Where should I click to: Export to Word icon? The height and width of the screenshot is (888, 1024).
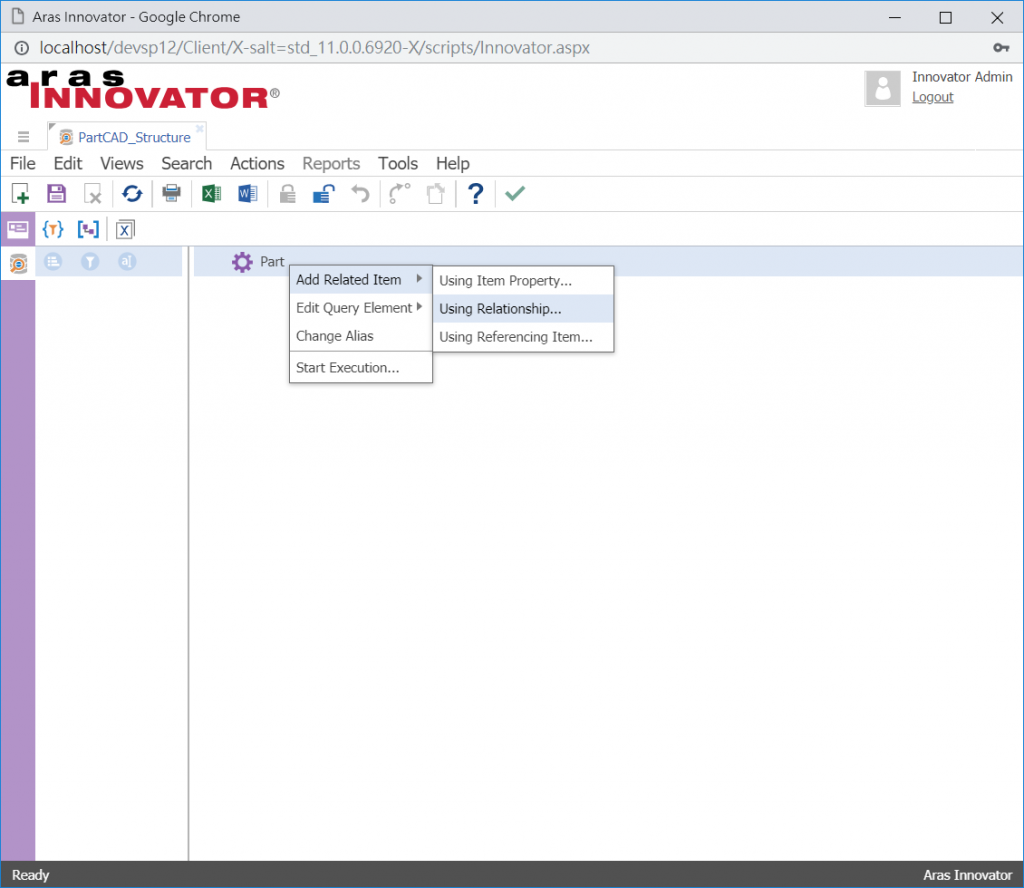248,193
